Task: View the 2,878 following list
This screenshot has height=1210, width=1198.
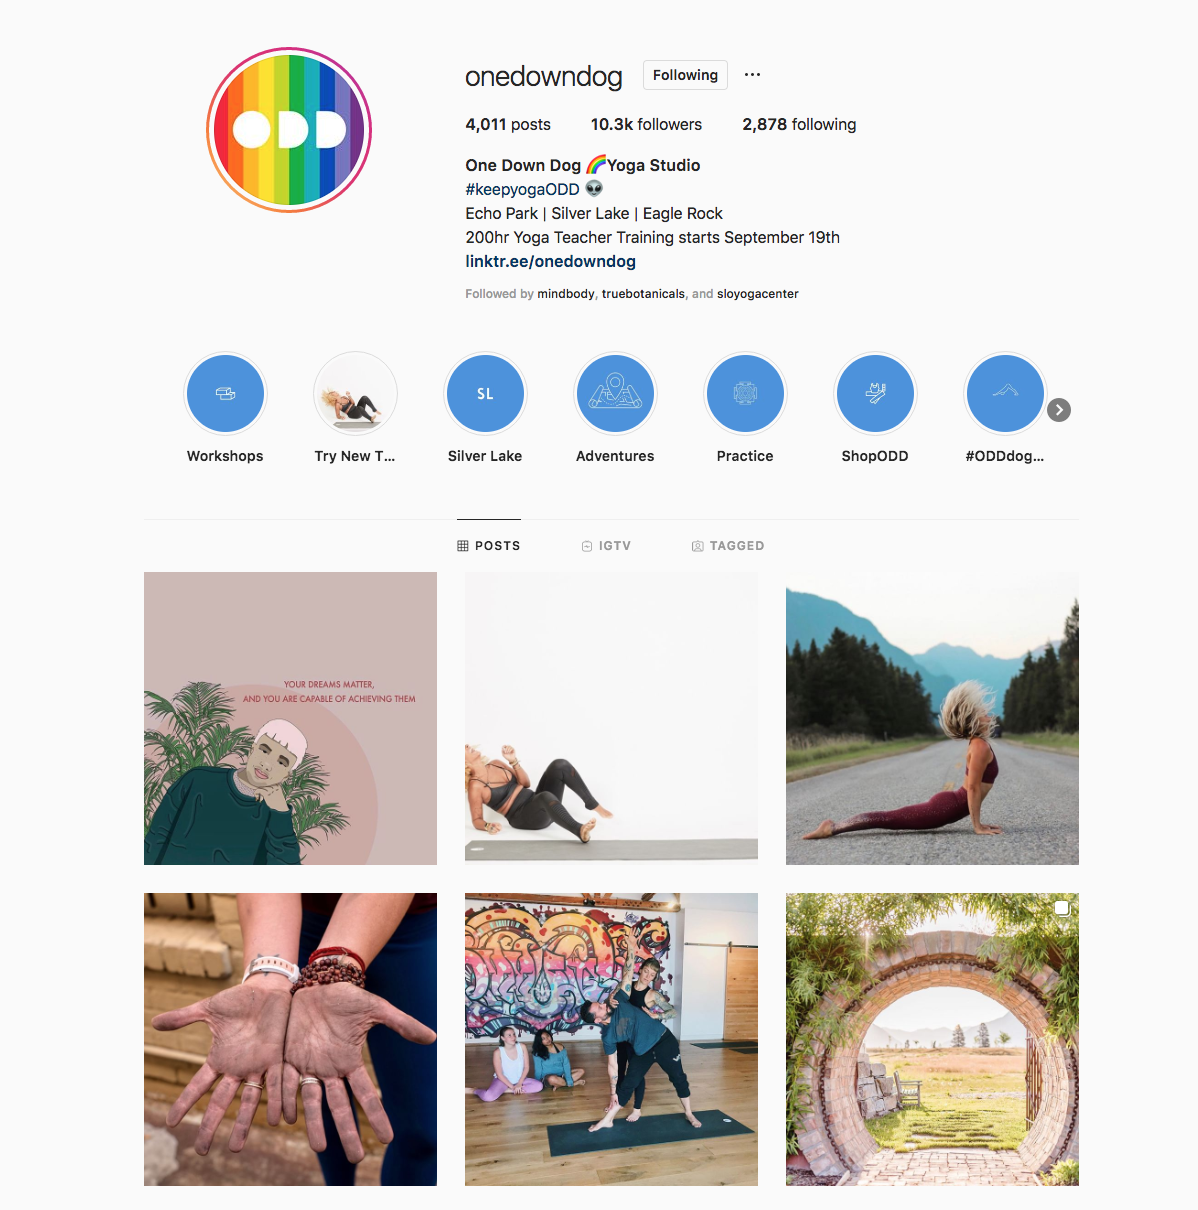Action: click(x=799, y=124)
